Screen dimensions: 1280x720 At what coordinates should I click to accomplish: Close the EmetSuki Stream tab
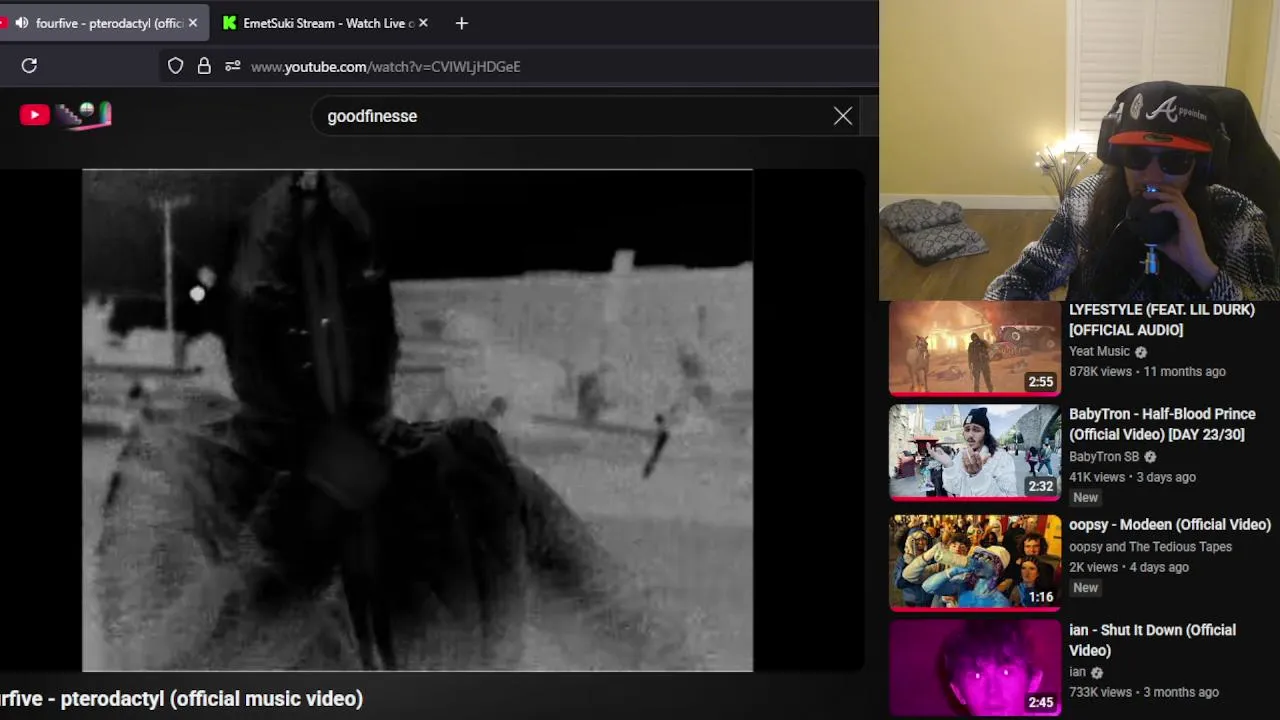(423, 23)
